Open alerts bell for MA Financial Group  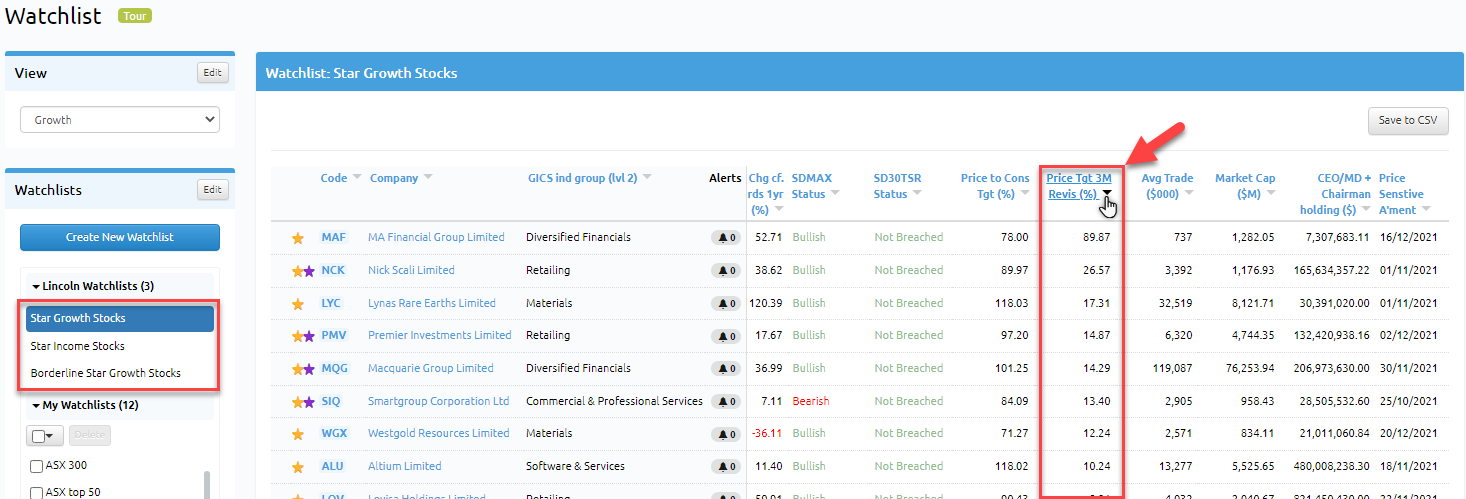pyautogui.click(x=726, y=238)
